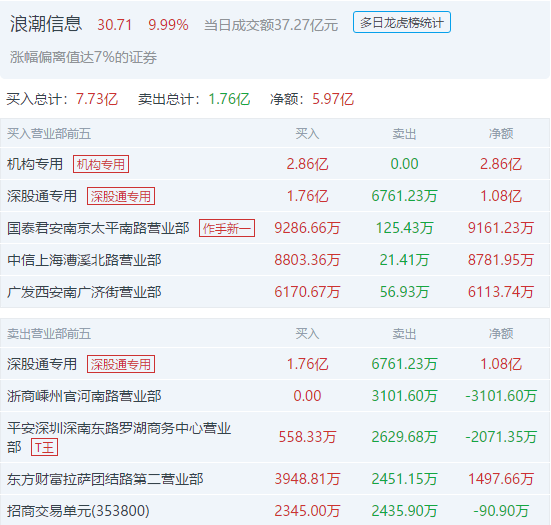Click the 卖出营业部前五 section header
This screenshot has width=551, height=525.
pos(49,333)
